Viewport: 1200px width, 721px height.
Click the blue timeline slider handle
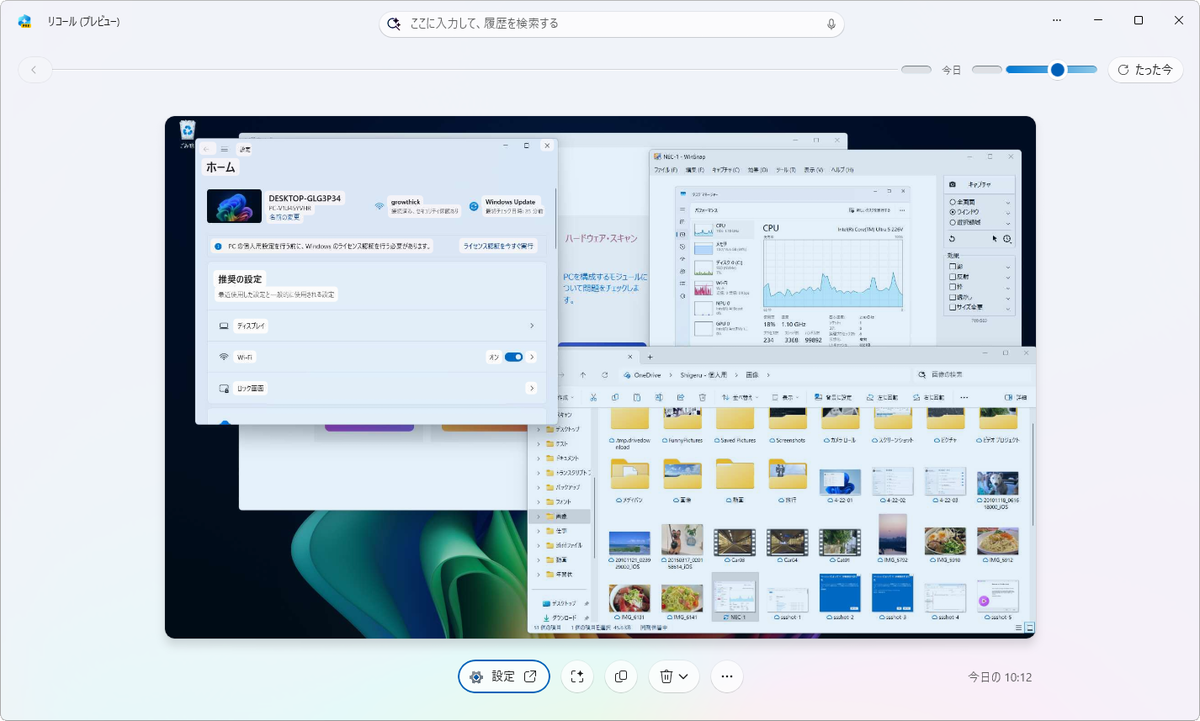[x=1057, y=69]
